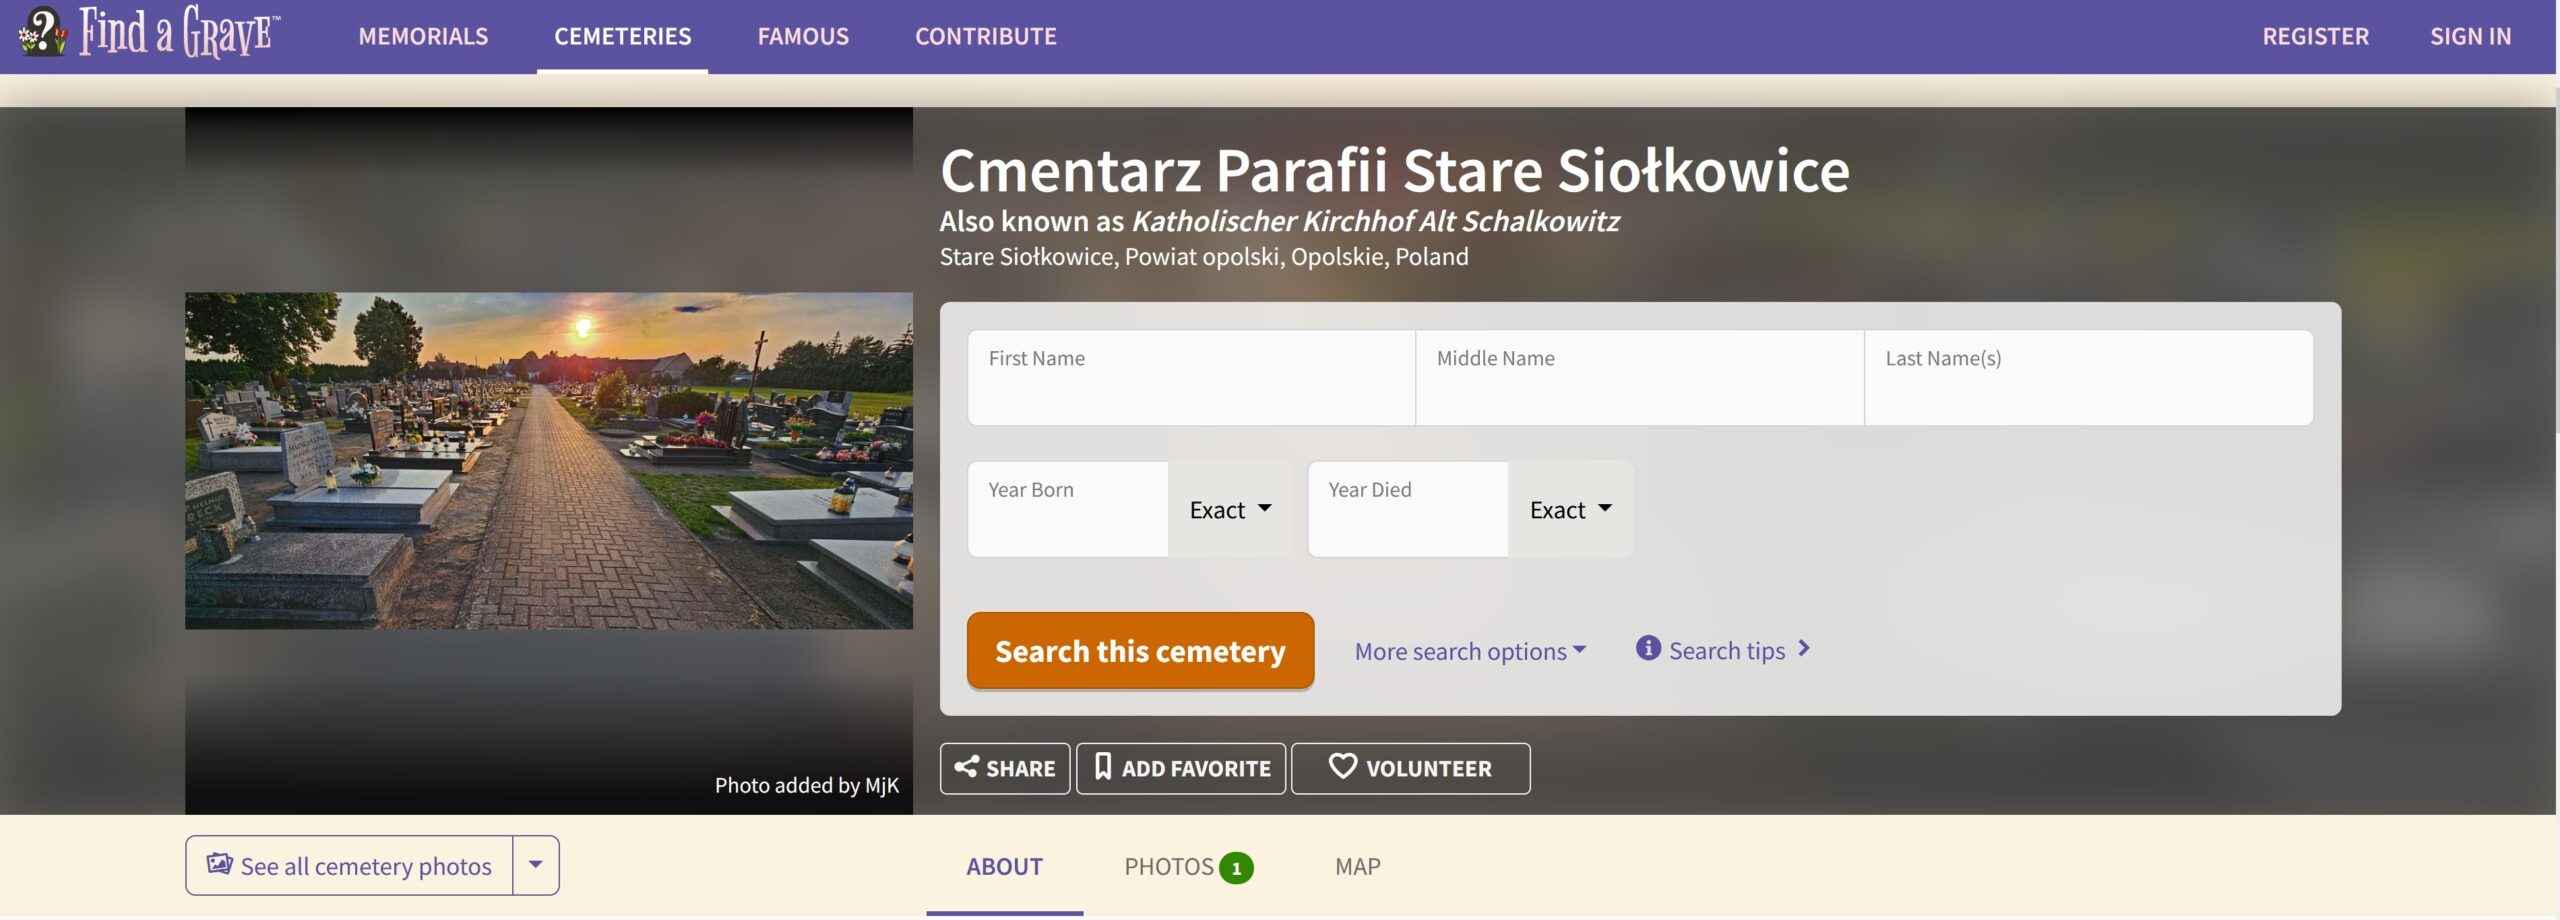Image resolution: width=2560 pixels, height=920 pixels.
Task: Switch to the MAP tab
Action: pos(1357,866)
